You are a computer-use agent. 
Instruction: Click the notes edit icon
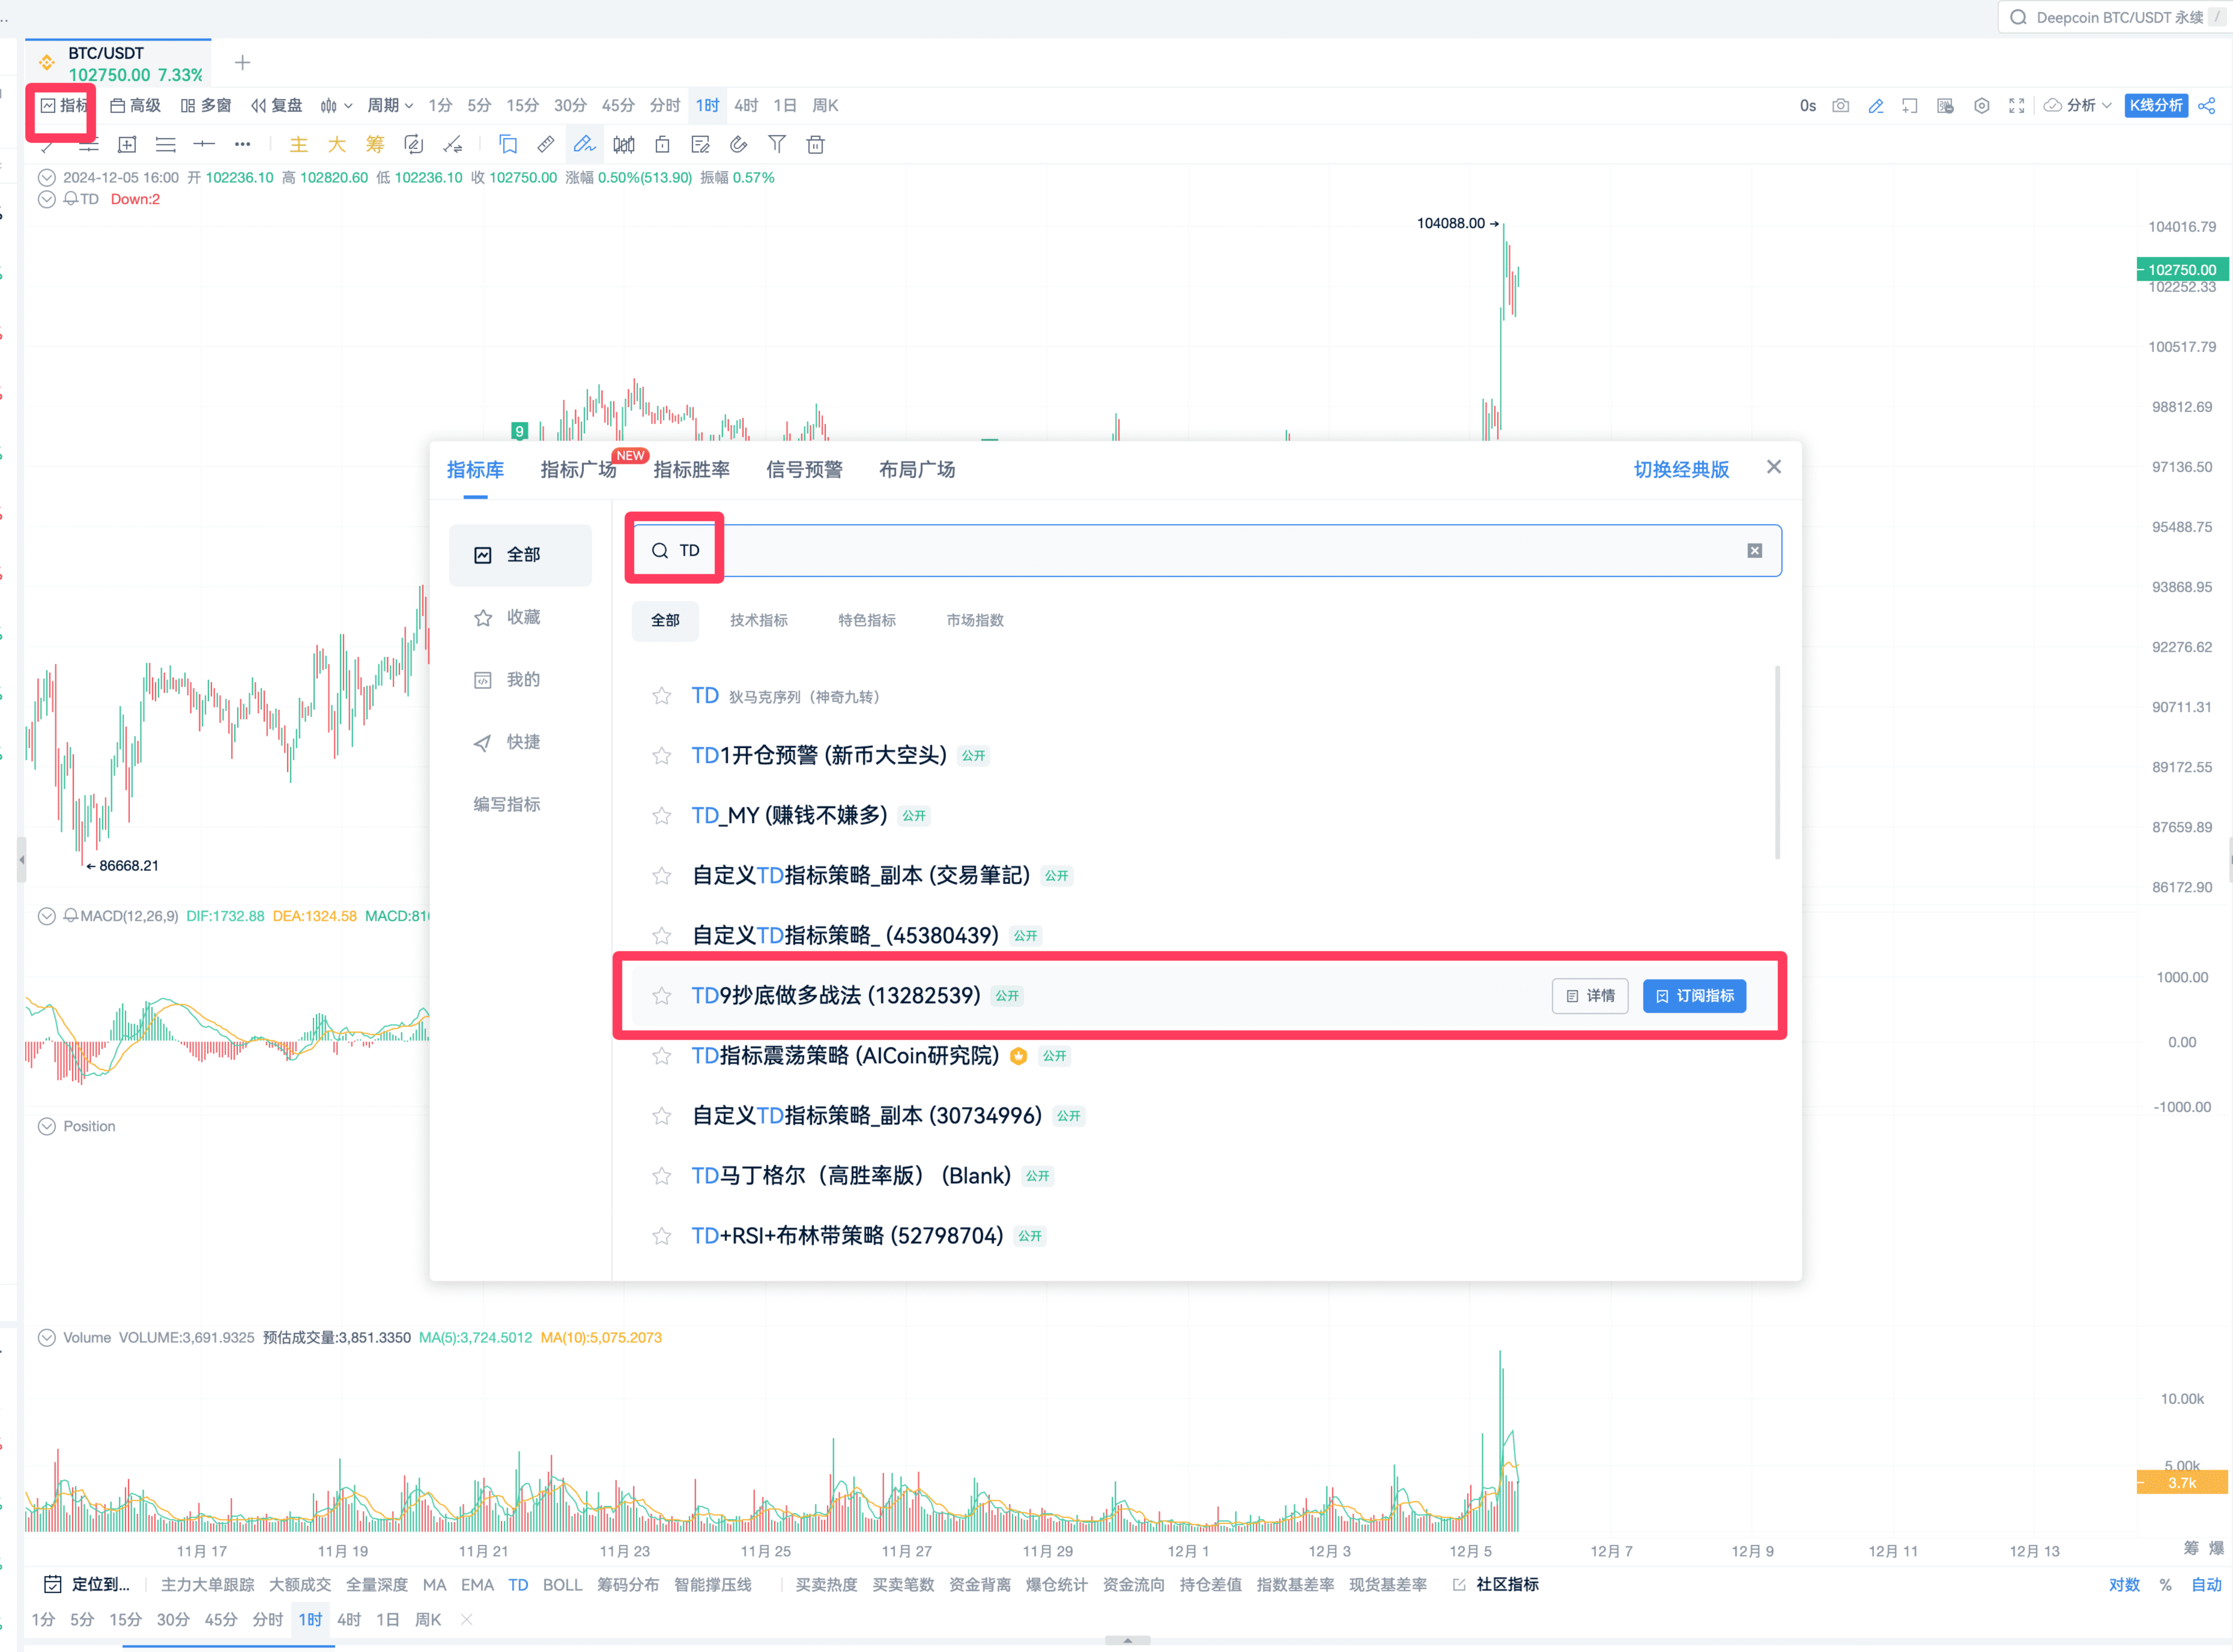point(700,145)
